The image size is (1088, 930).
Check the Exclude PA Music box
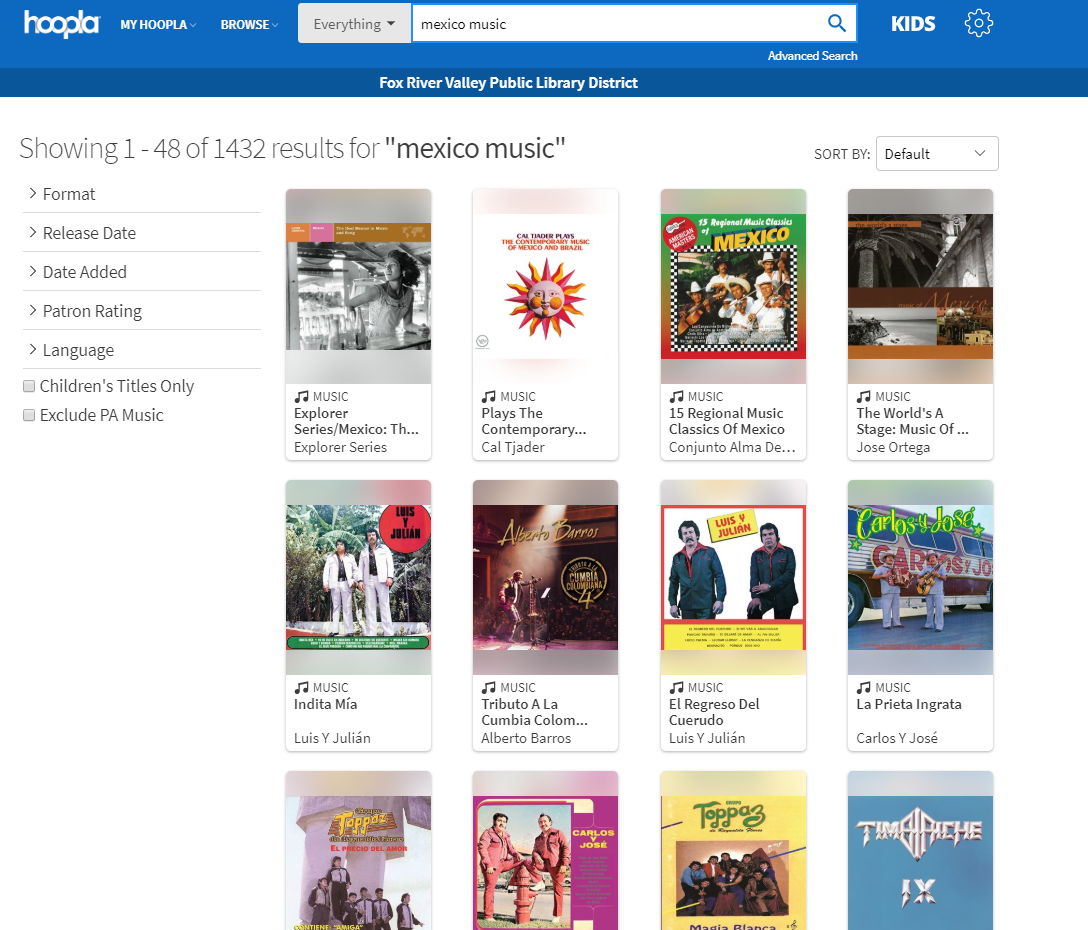[30, 415]
